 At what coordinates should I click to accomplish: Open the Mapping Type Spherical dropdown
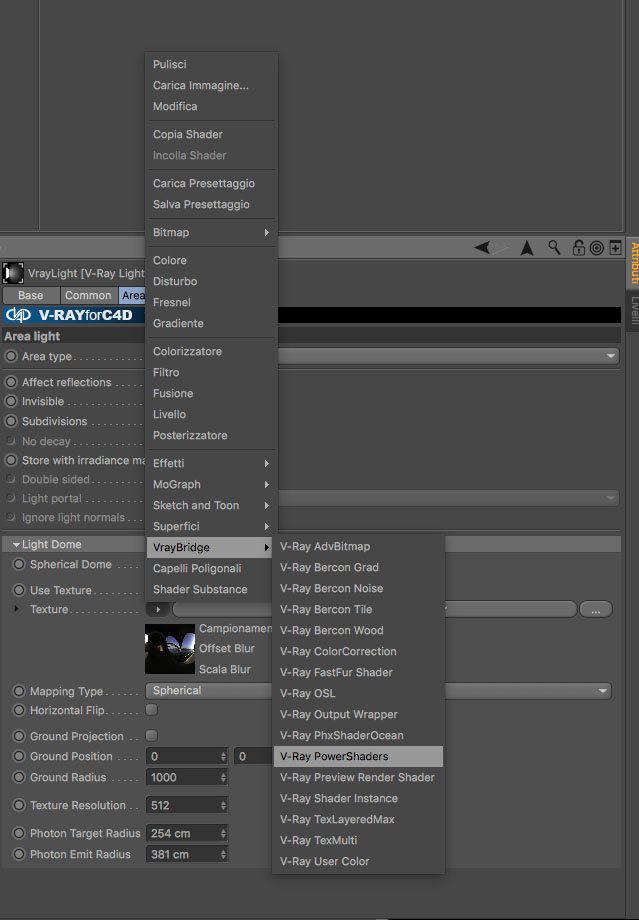pyautogui.click(x=378, y=691)
